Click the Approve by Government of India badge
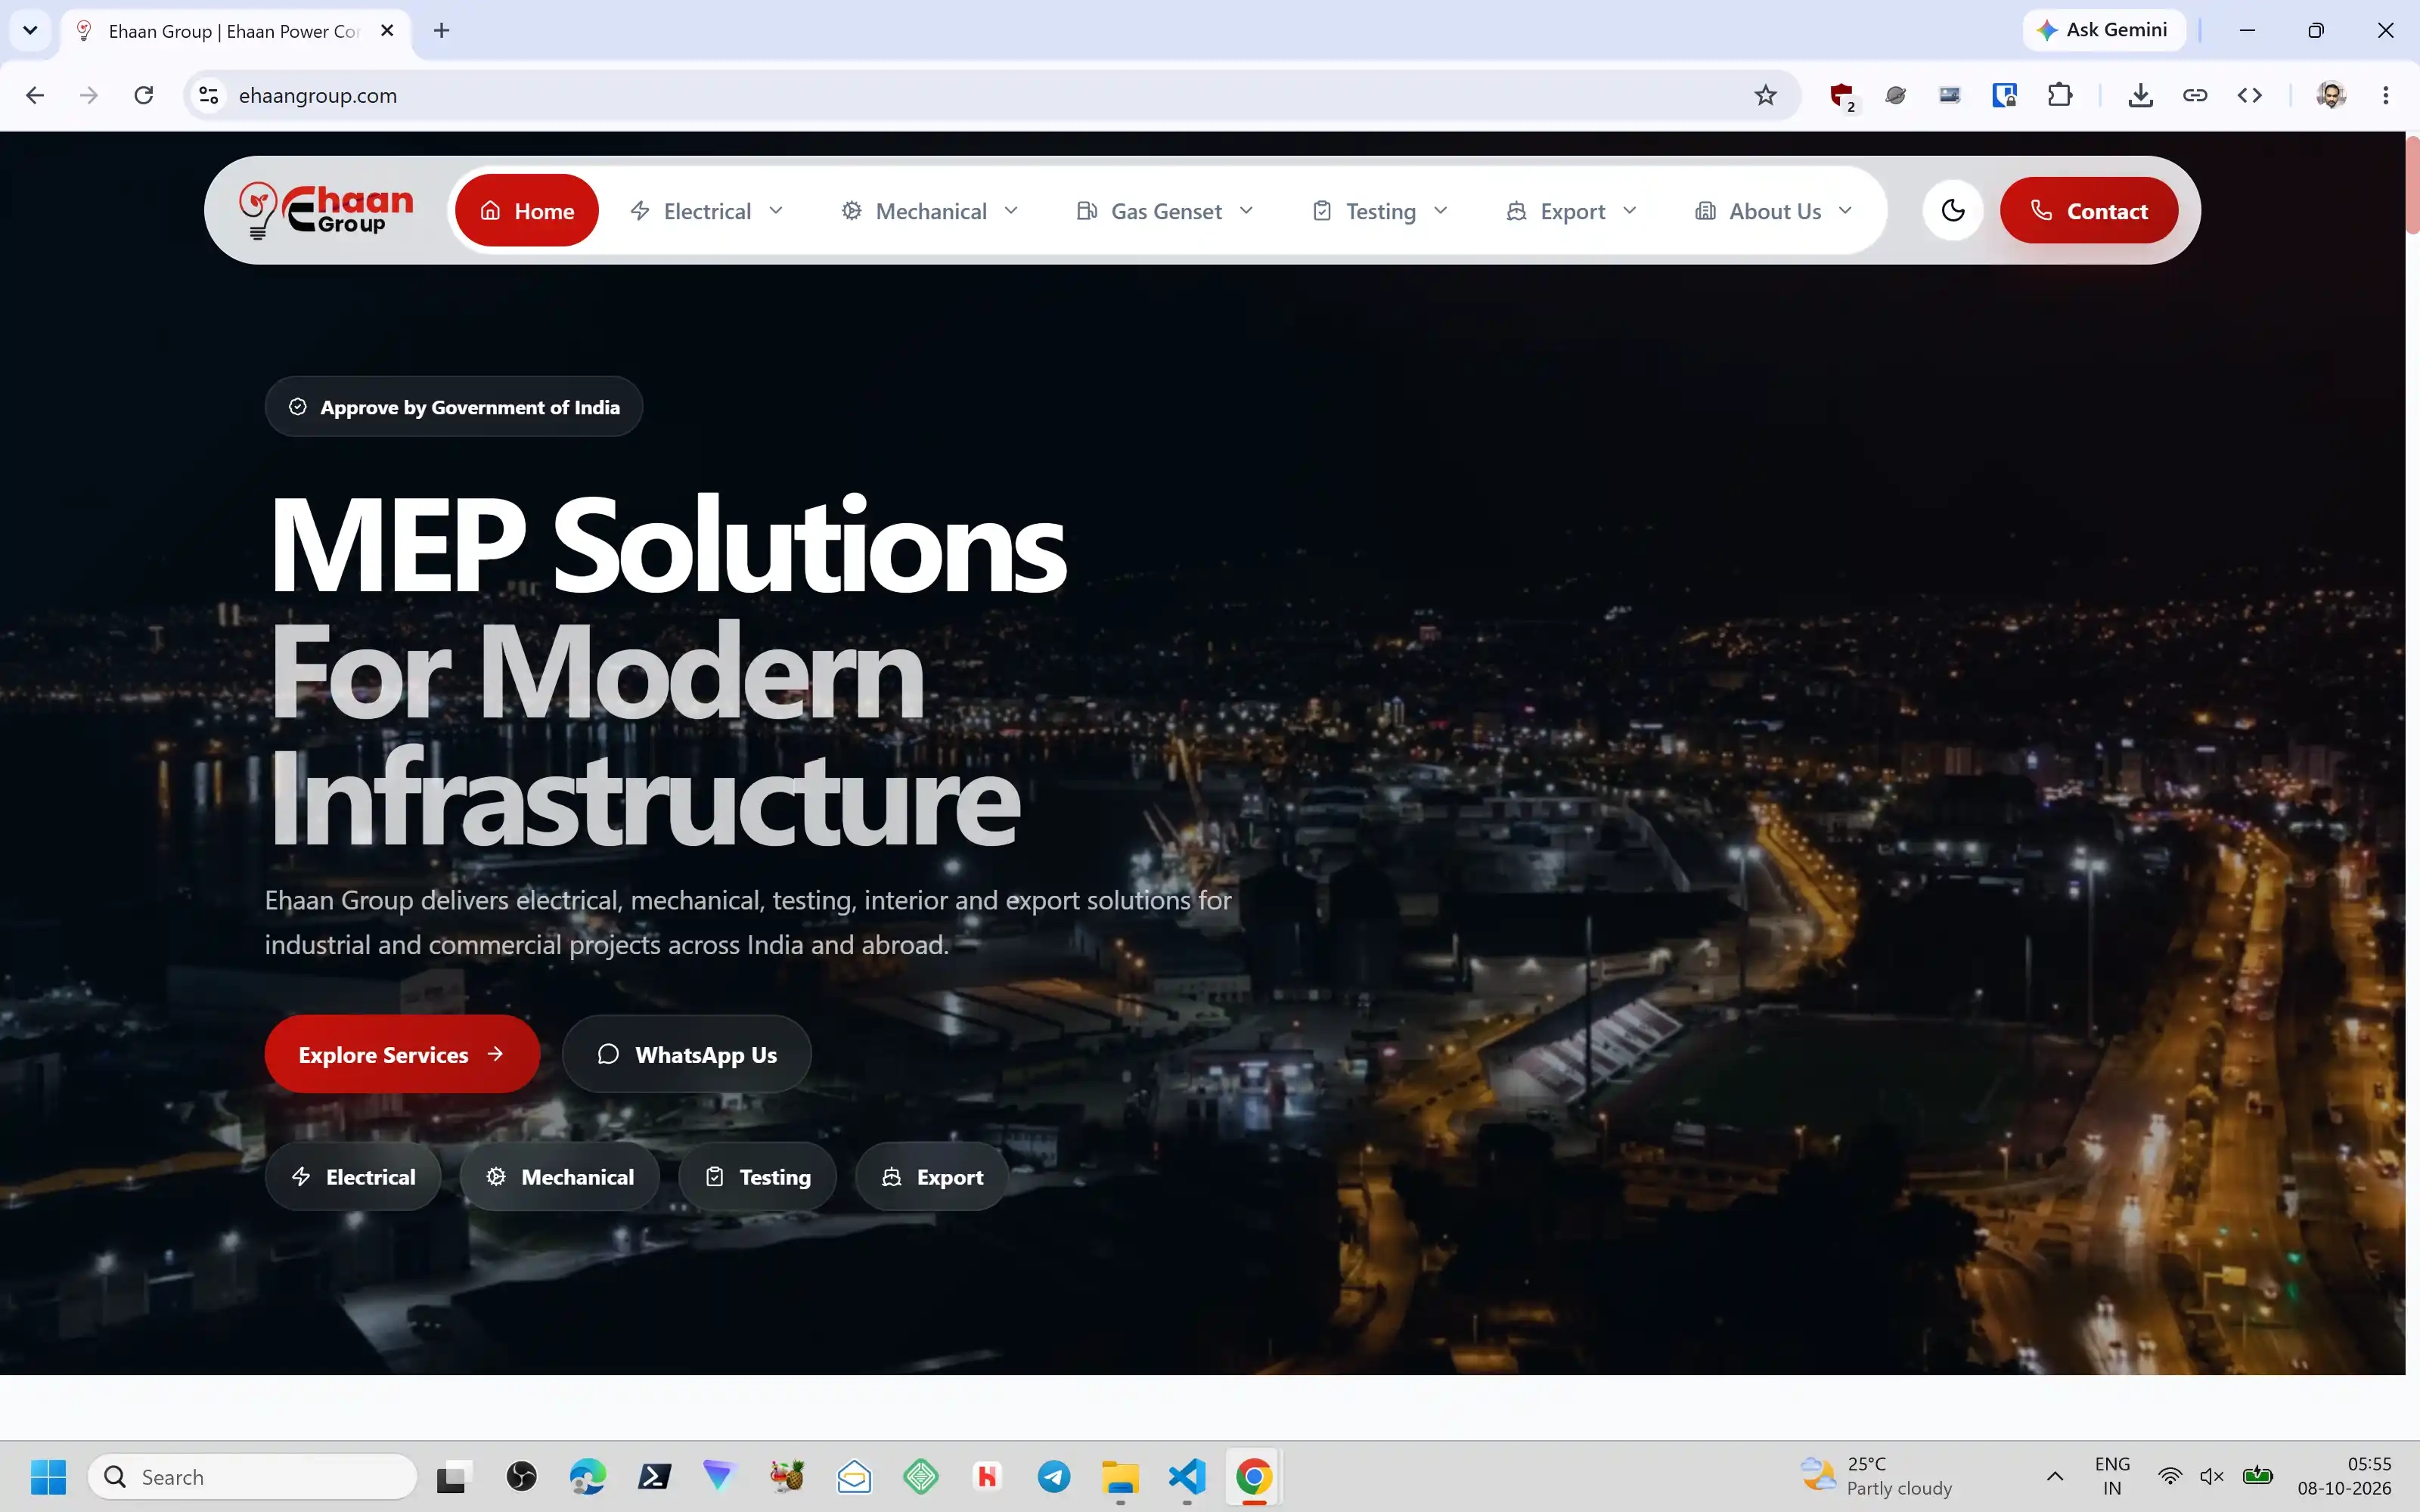 point(454,407)
